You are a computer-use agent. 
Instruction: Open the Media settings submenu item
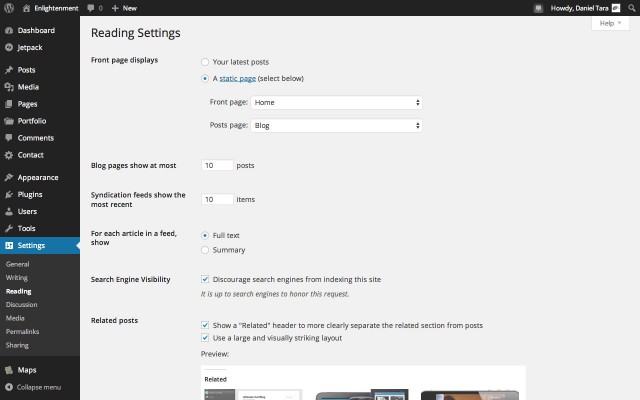click(15, 318)
